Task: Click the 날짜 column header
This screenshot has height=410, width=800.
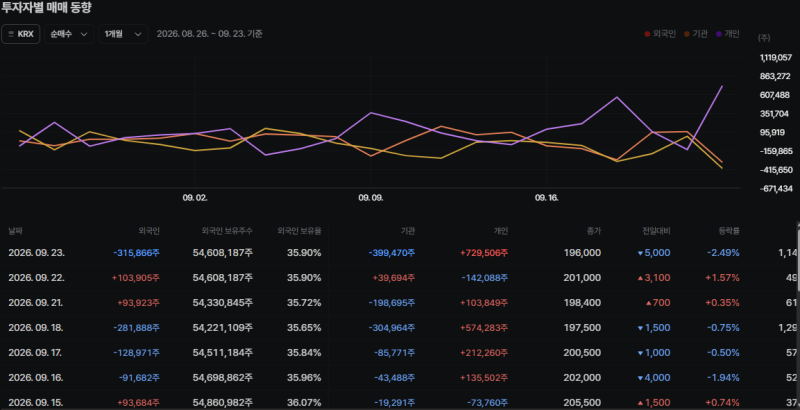Action: pyautogui.click(x=15, y=231)
